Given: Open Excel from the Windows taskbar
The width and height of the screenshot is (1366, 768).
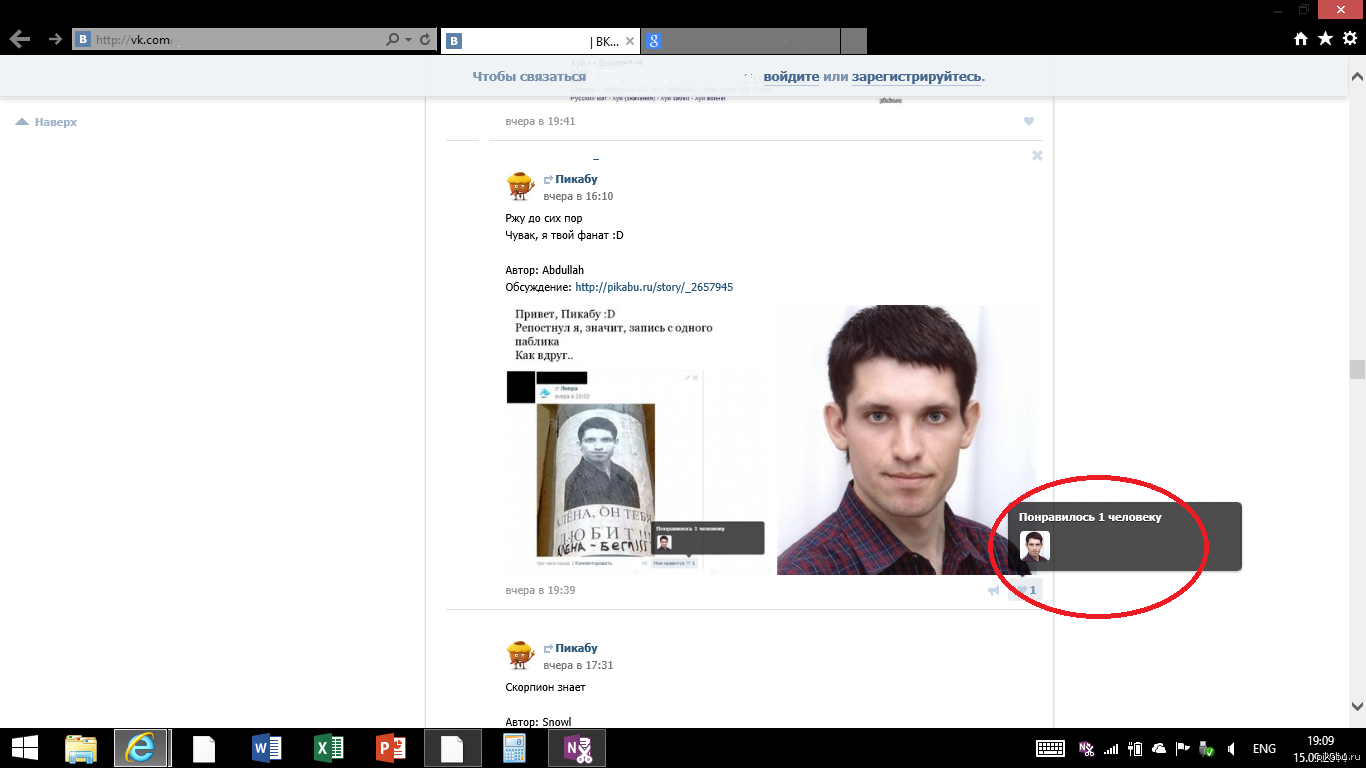Looking at the screenshot, I should click(329, 748).
